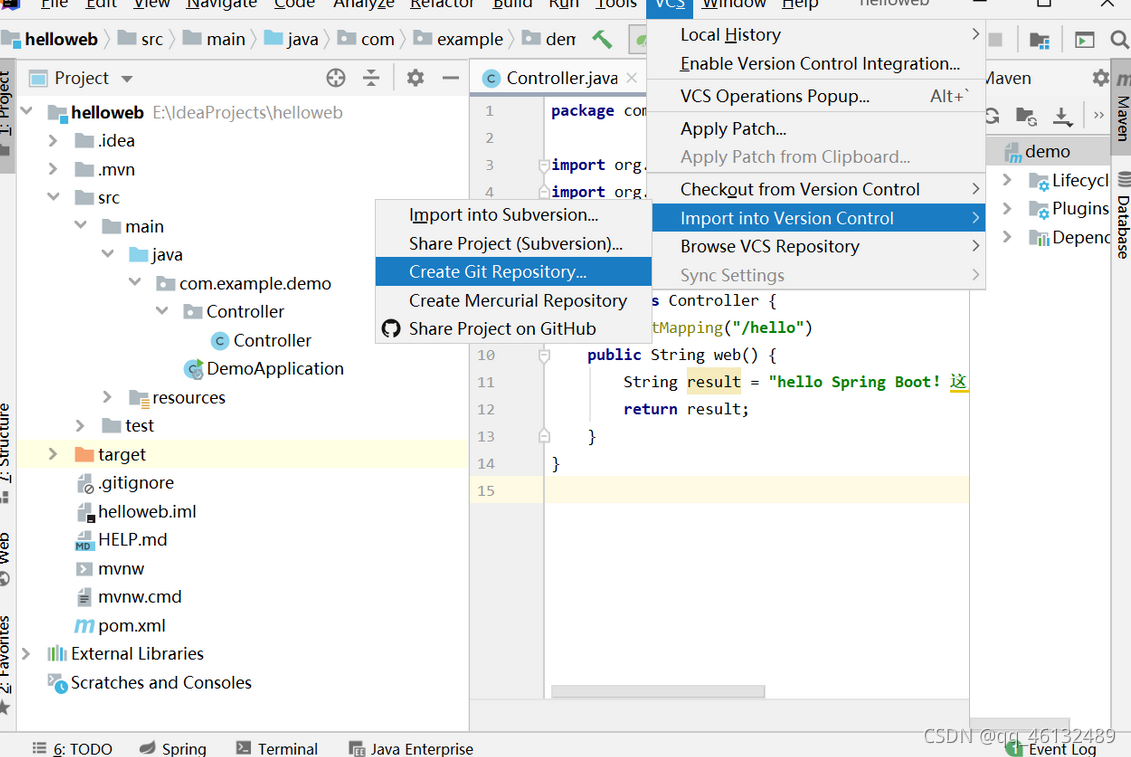Toggle fold marker at line 10 gutter

545,355
